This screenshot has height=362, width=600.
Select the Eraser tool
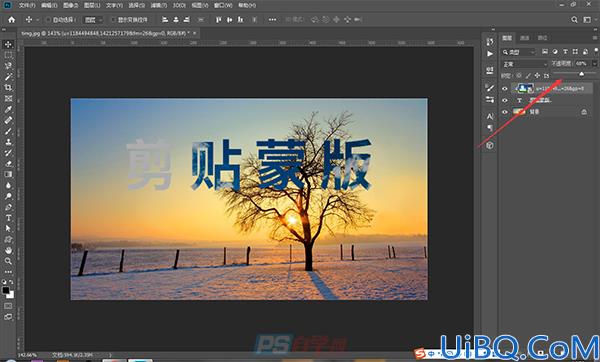(8, 163)
